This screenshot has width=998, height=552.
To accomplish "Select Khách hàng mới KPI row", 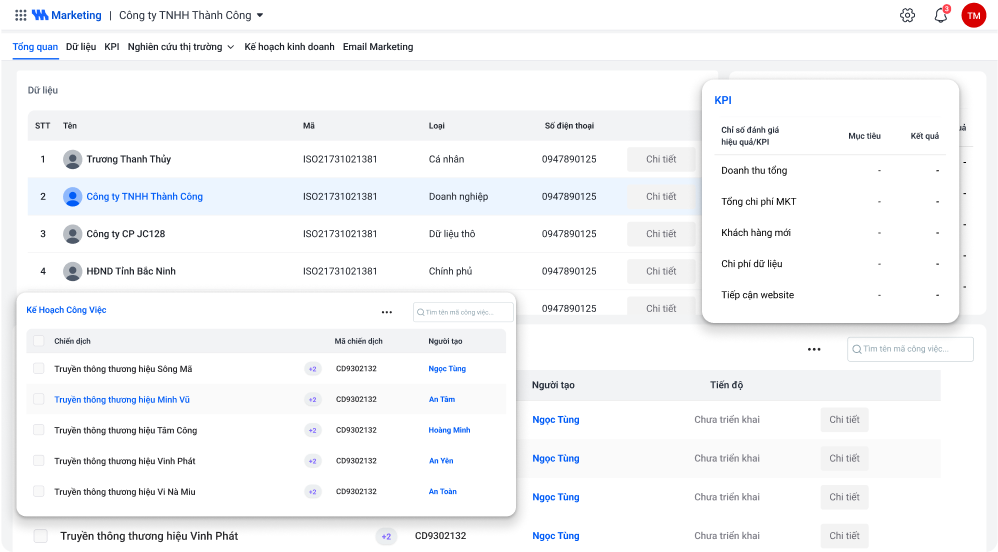I will tap(830, 233).
